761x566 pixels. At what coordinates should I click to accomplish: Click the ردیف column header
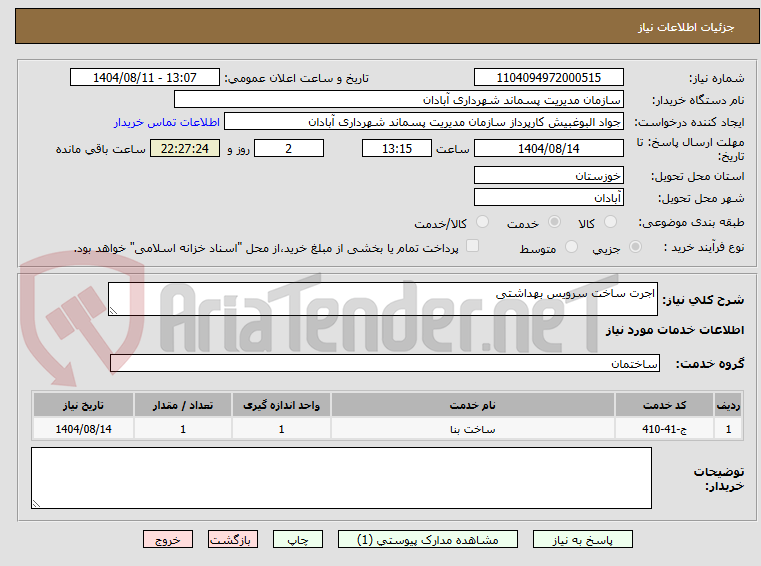pyautogui.click(x=728, y=405)
